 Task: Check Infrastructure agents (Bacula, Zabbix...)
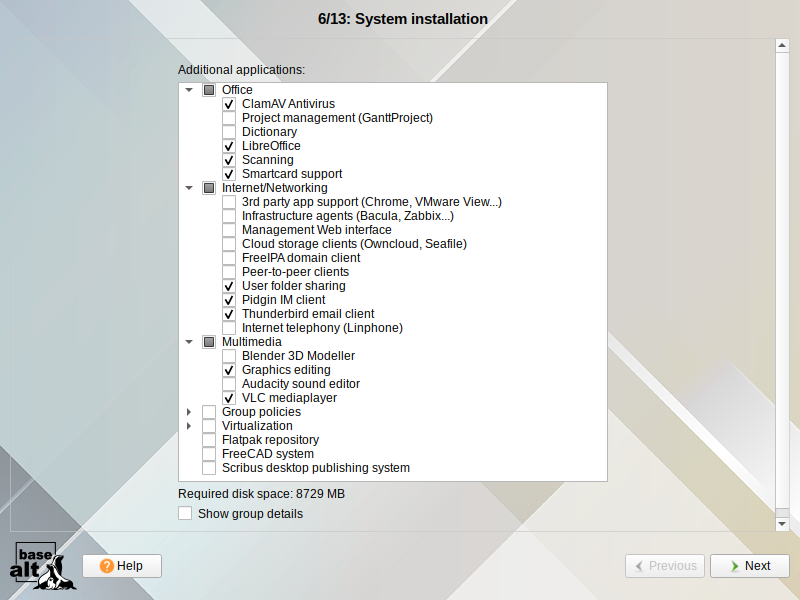(x=229, y=216)
